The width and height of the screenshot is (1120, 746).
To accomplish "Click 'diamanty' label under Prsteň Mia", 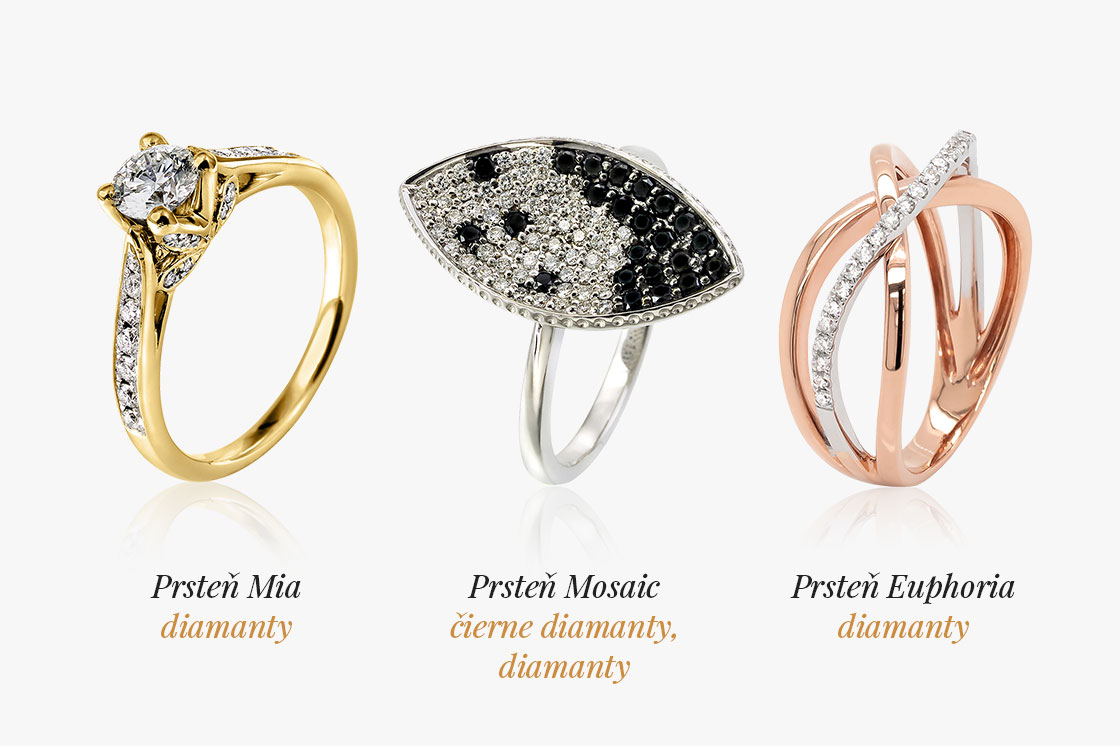I will click(226, 628).
